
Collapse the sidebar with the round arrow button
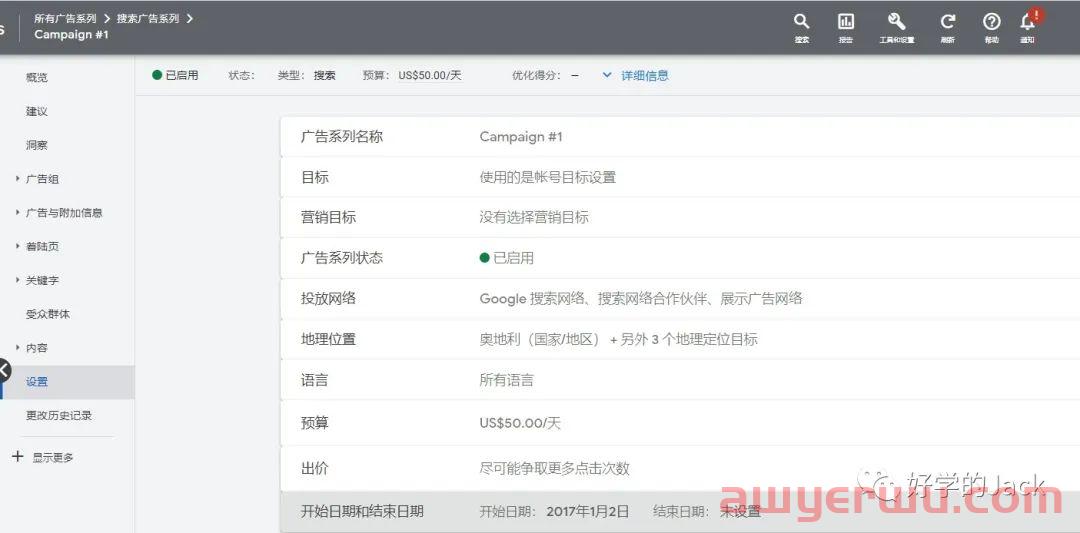[x=4, y=370]
